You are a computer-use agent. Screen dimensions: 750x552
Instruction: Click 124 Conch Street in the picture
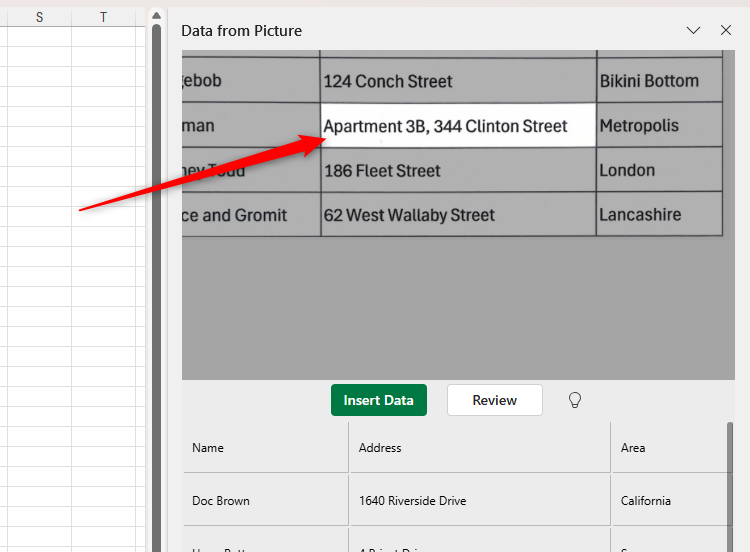pyautogui.click(x=388, y=81)
